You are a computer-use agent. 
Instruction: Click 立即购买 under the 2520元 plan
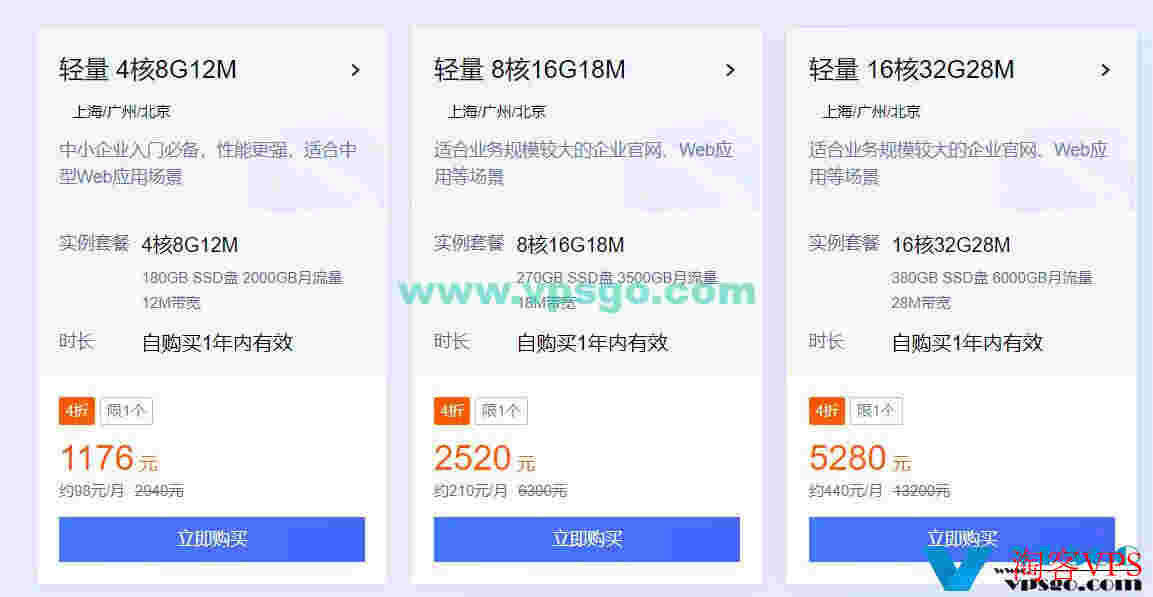[587, 539]
